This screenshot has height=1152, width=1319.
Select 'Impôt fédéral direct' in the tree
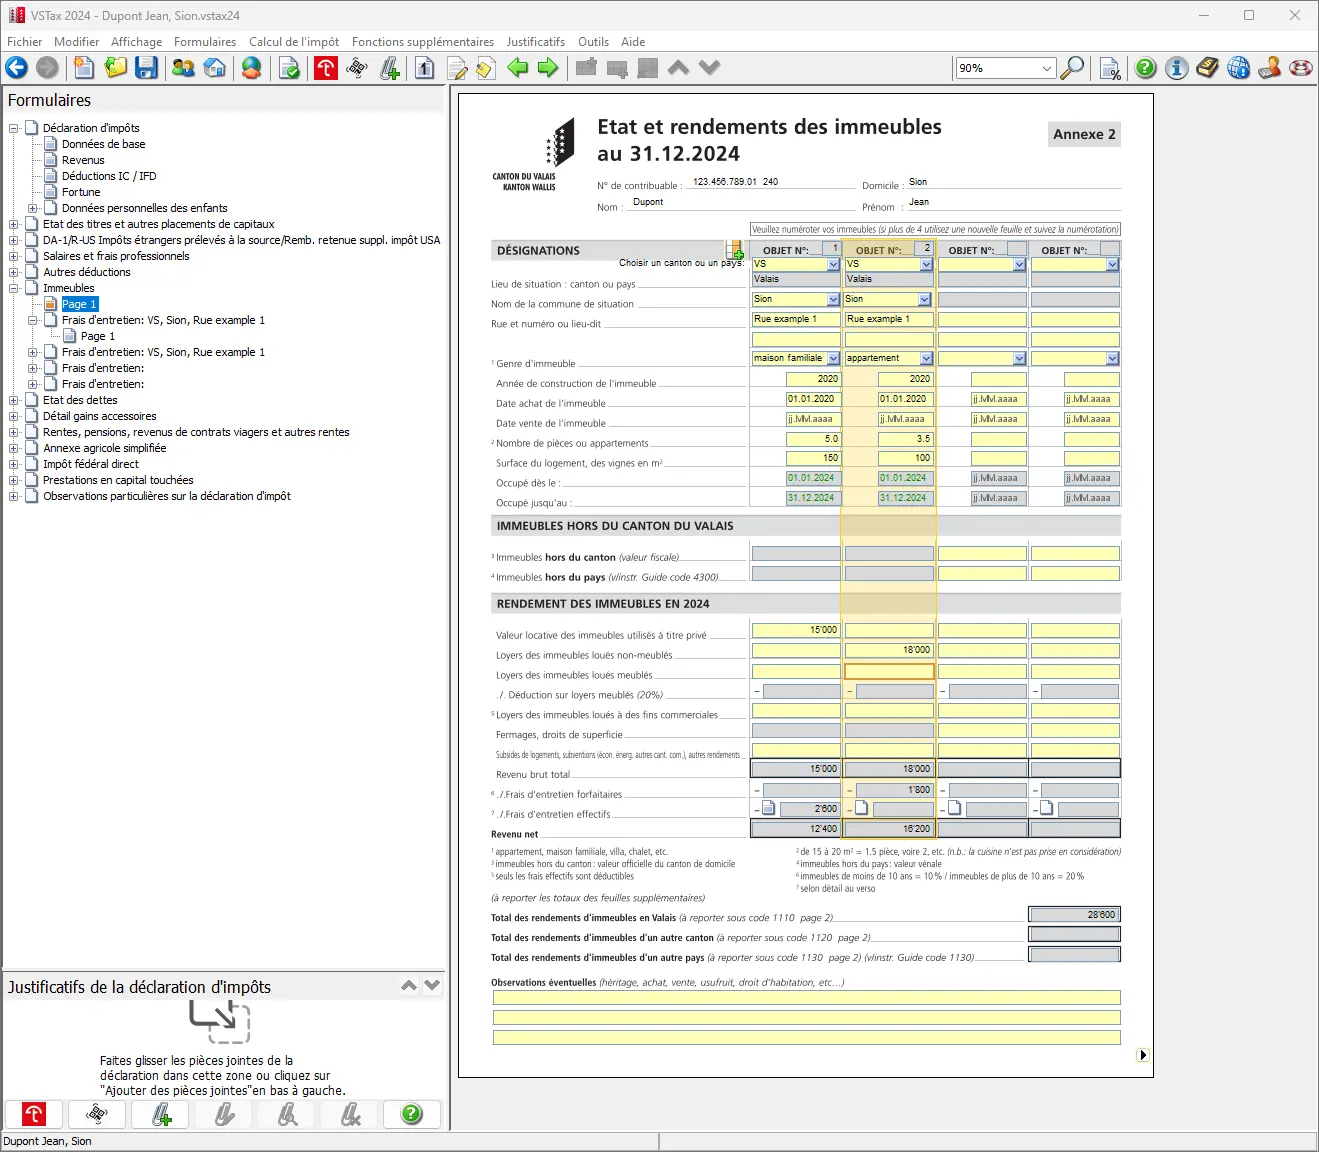[90, 464]
